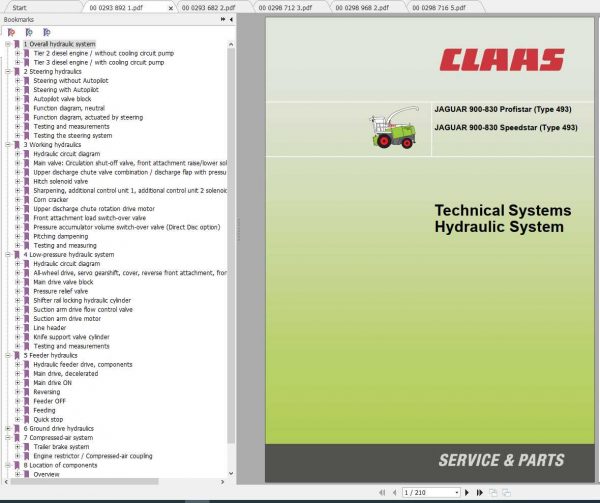Image resolution: width=600 pixels, height=503 pixels.
Task: Select the Reversing bookmark
Action: (x=46, y=392)
